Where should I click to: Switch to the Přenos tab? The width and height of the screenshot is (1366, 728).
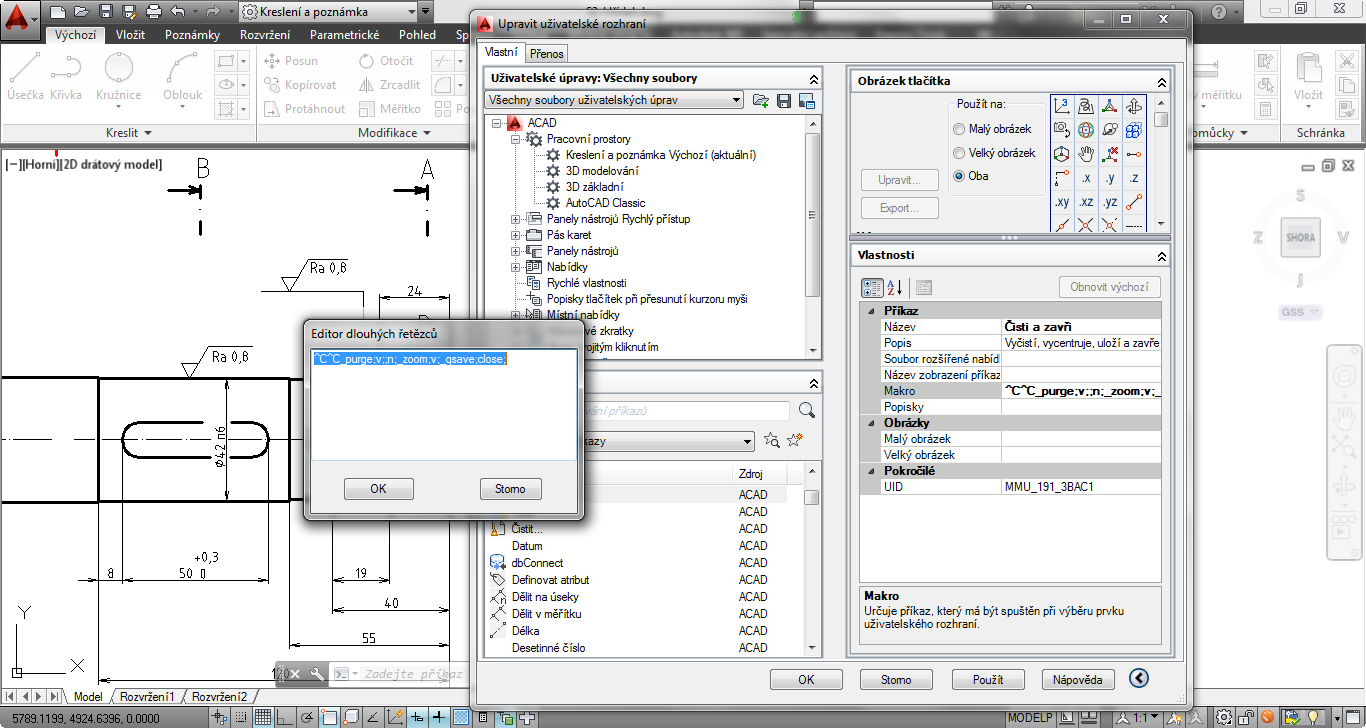(547, 53)
